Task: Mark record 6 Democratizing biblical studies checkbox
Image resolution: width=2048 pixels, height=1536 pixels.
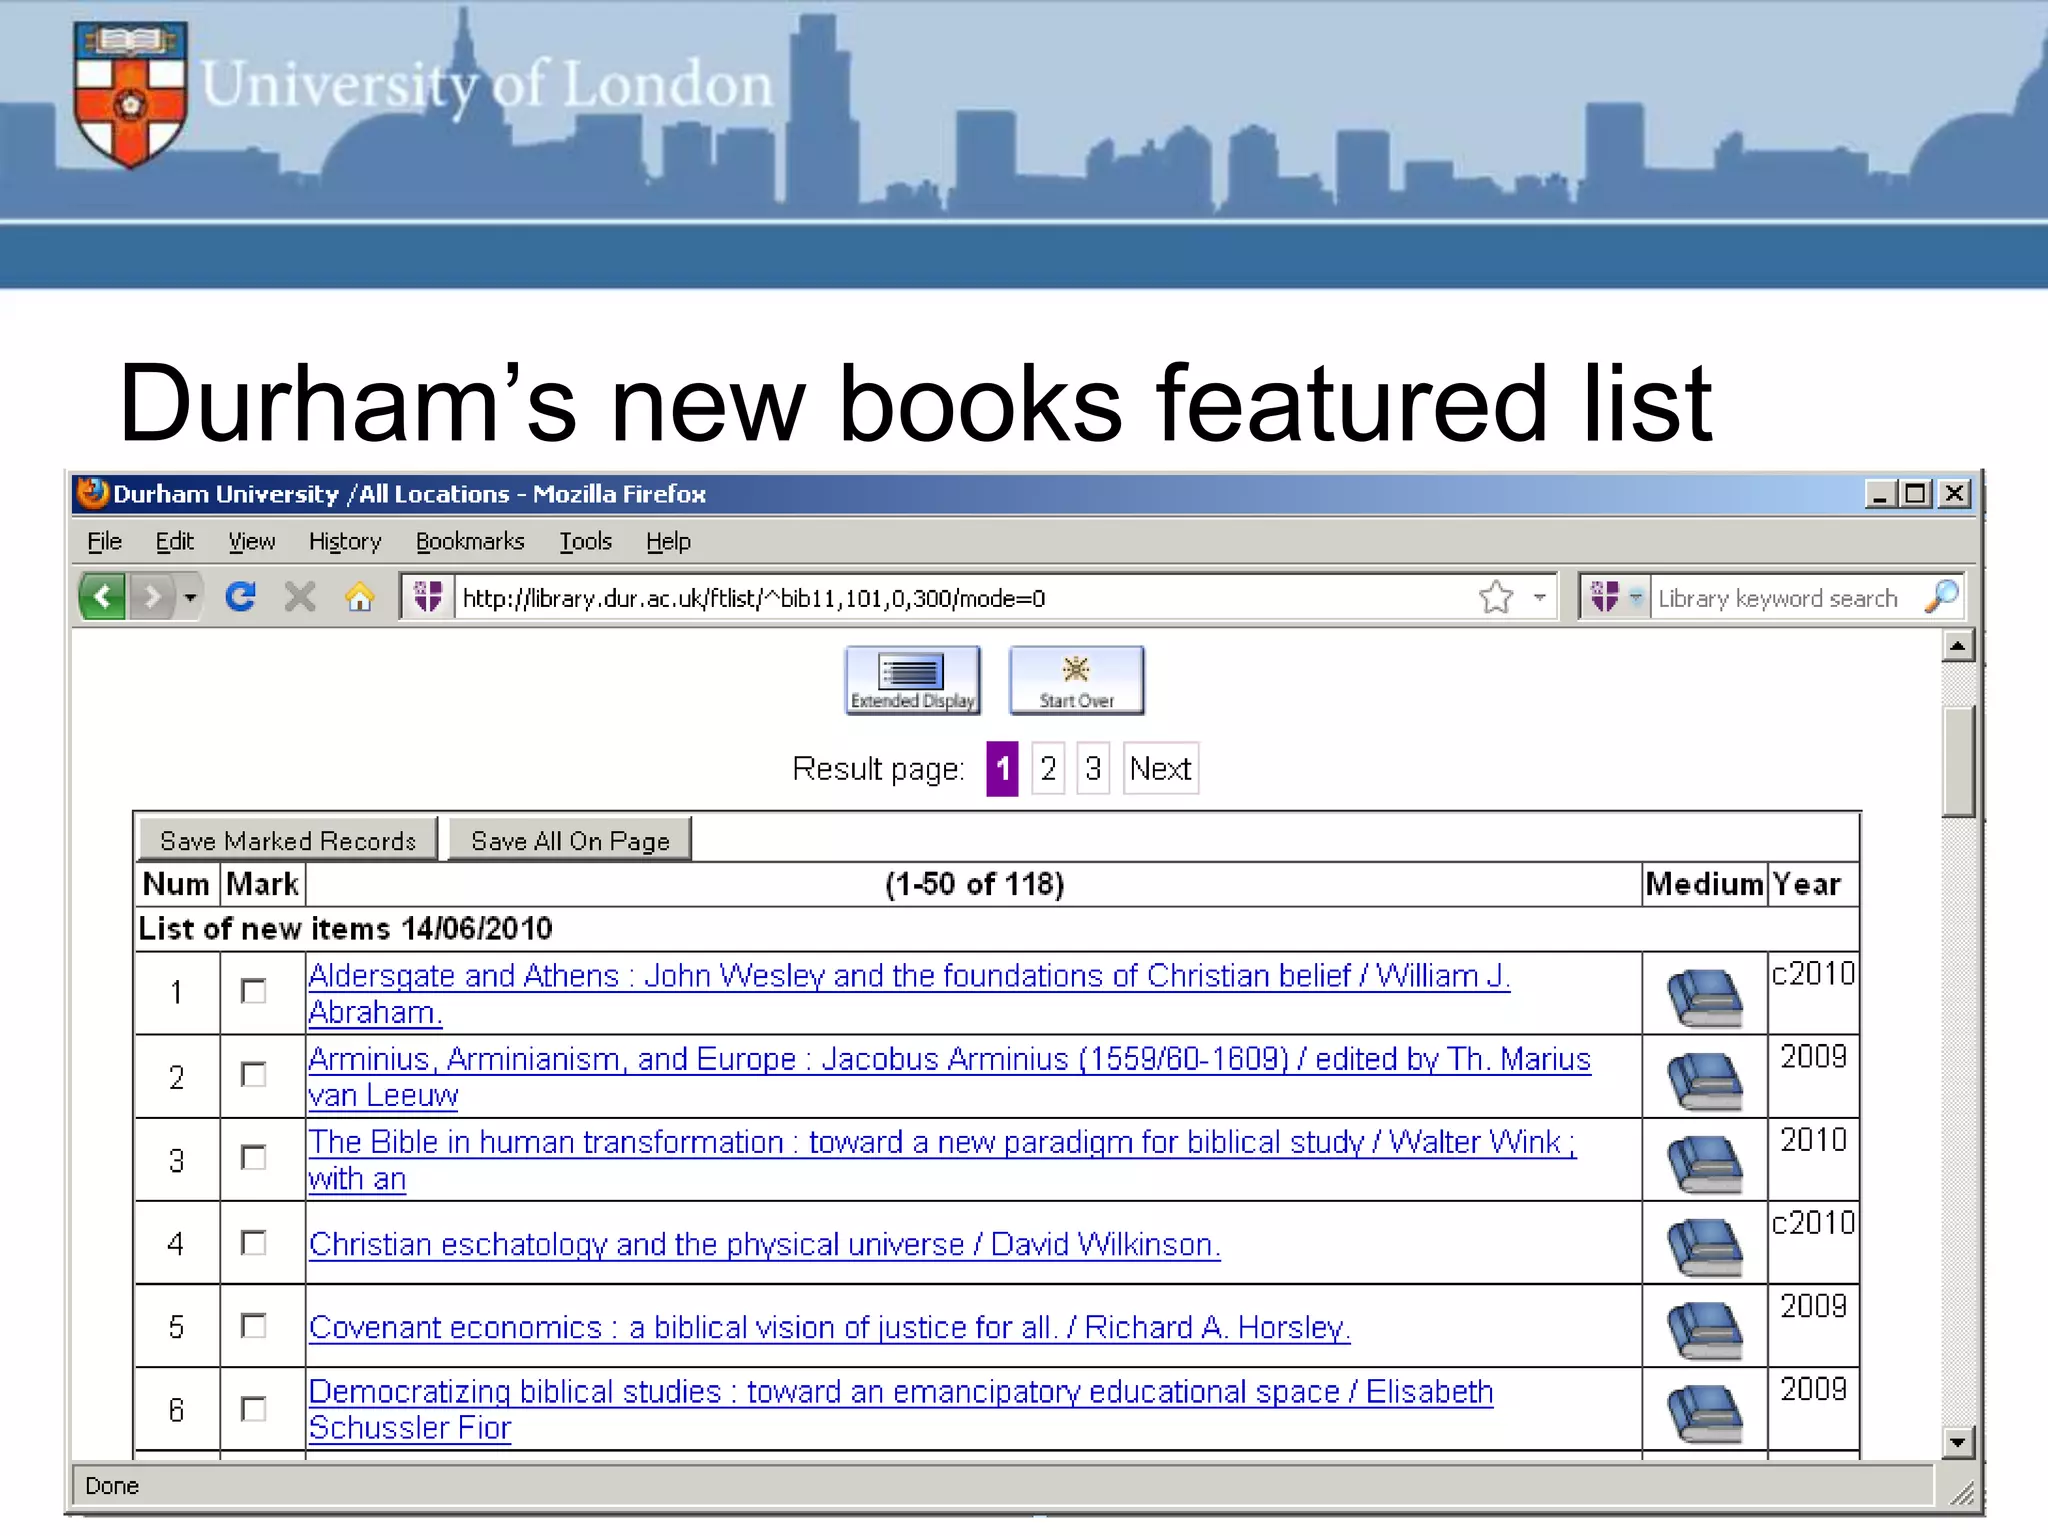Action: 254,1408
